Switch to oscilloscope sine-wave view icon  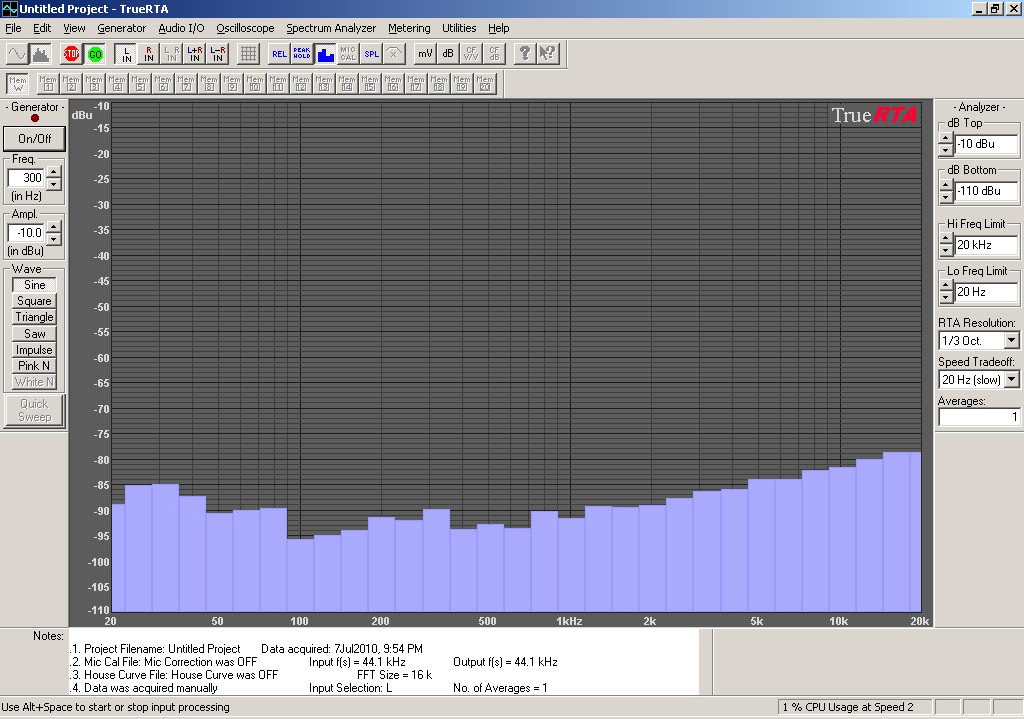(17, 54)
